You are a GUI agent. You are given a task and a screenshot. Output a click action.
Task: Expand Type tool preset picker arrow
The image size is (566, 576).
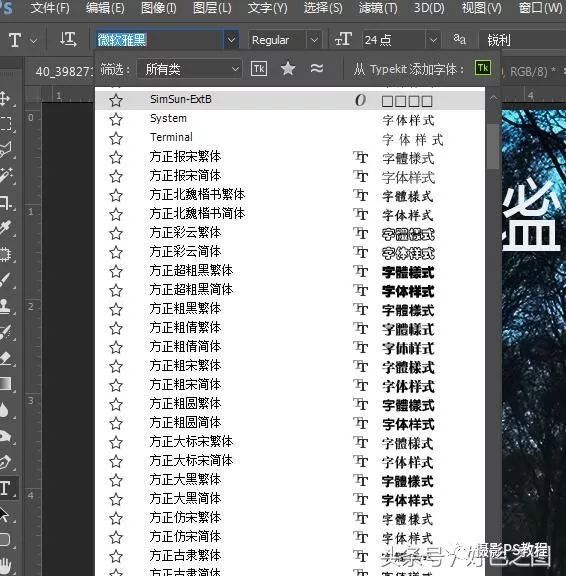[34, 40]
